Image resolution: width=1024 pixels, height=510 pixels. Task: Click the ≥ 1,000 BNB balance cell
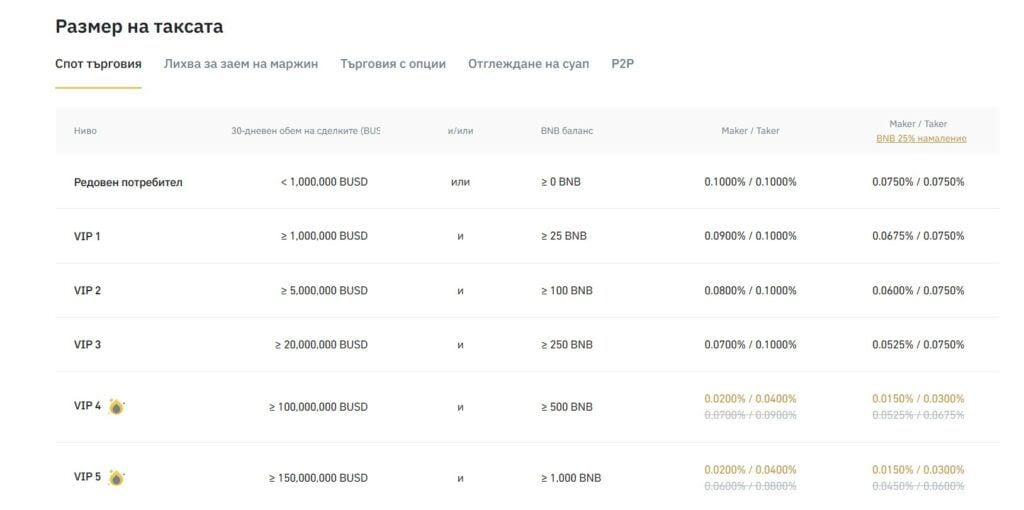pyautogui.click(x=571, y=478)
